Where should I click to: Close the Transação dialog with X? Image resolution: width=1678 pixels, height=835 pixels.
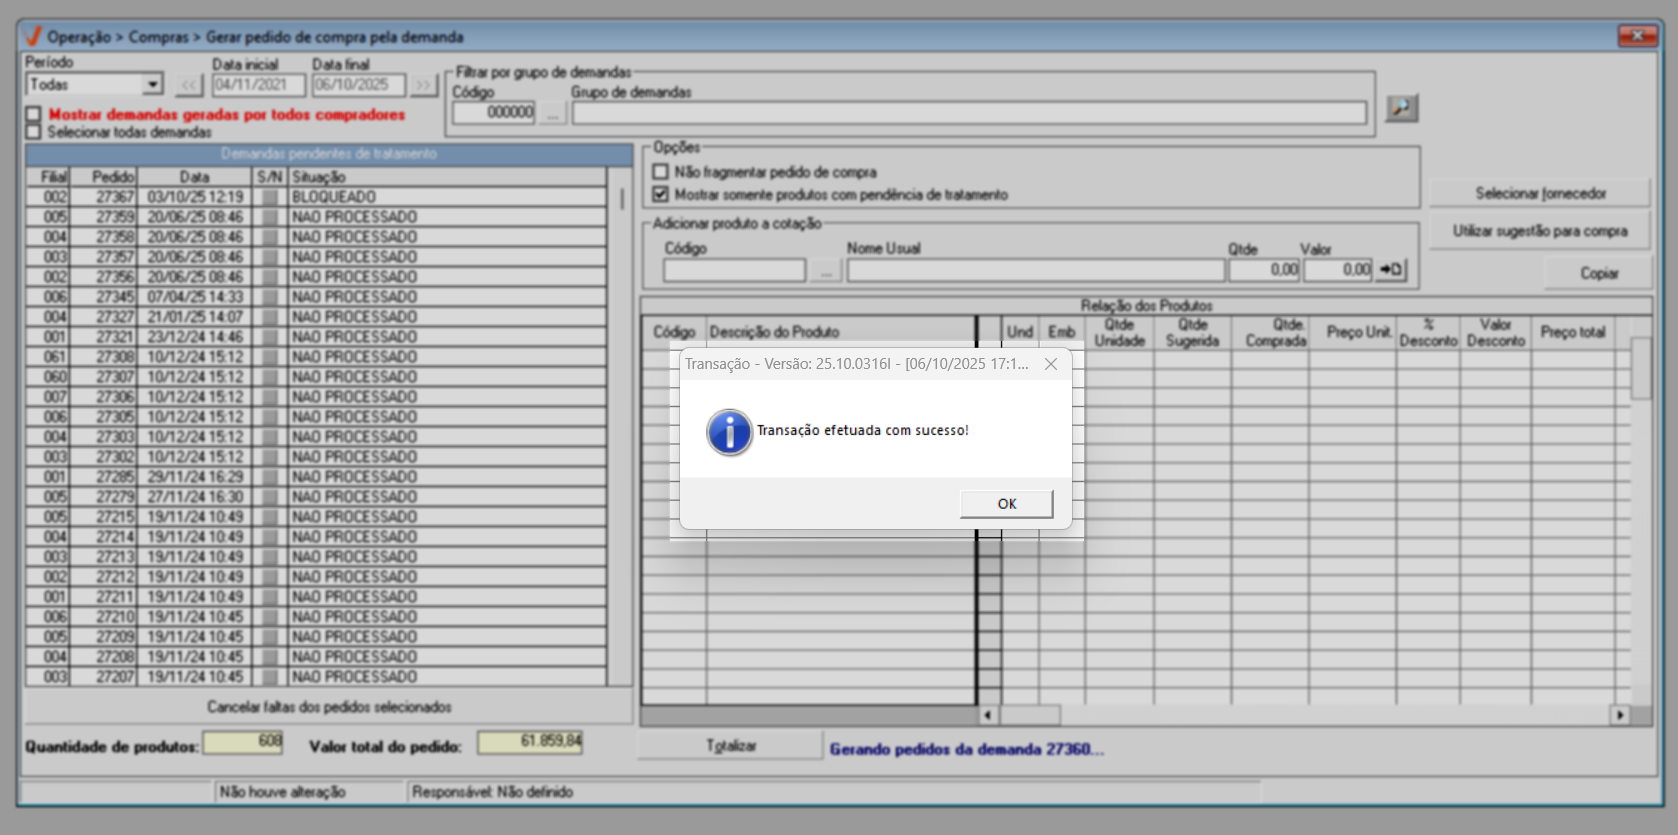[x=1050, y=364]
